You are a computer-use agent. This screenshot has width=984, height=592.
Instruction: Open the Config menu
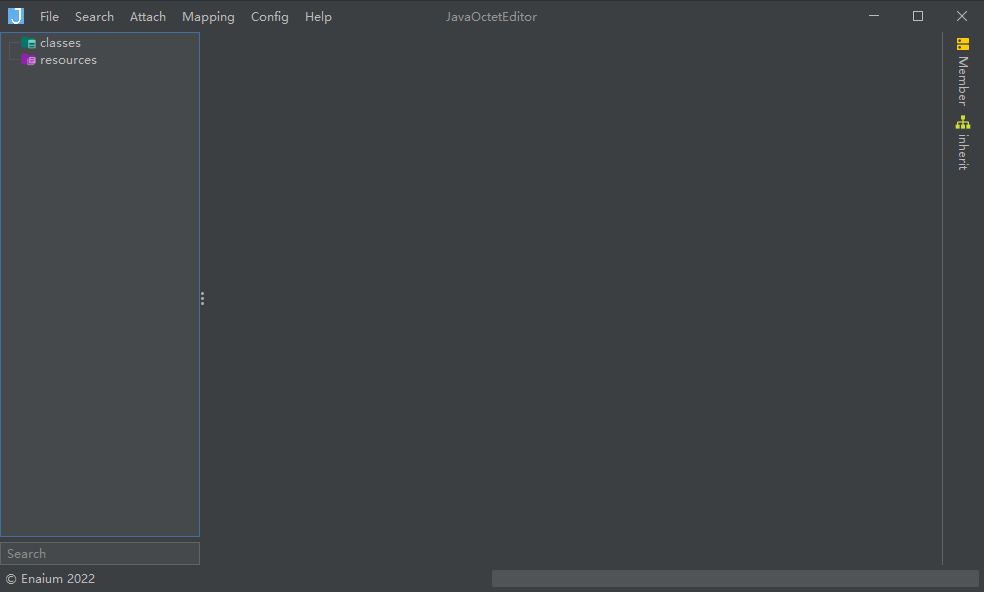coord(269,17)
